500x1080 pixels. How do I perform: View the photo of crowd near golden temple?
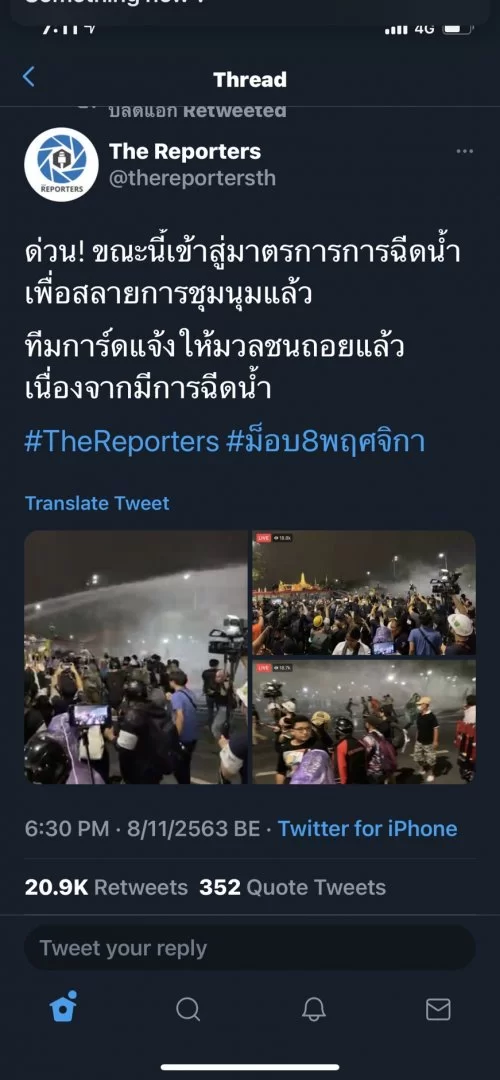[x=364, y=593]
